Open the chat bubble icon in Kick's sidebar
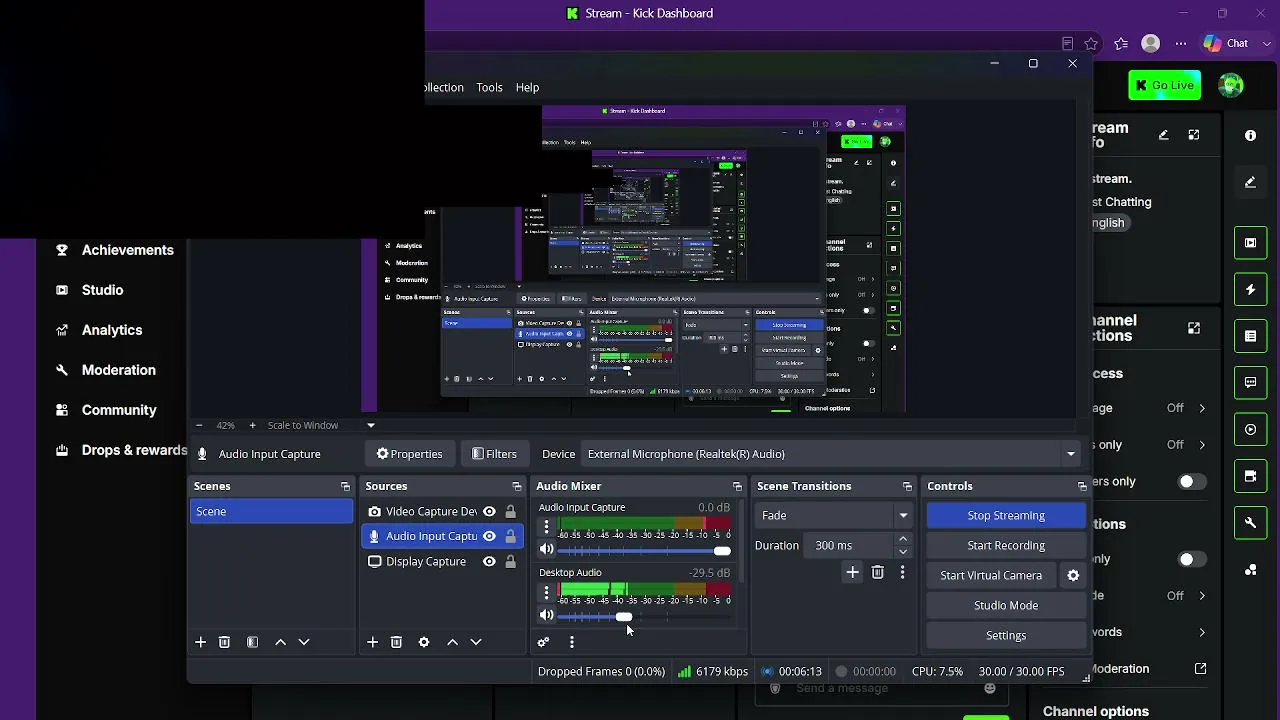This screenshot has width=1280, height=720. (1250, 383)
